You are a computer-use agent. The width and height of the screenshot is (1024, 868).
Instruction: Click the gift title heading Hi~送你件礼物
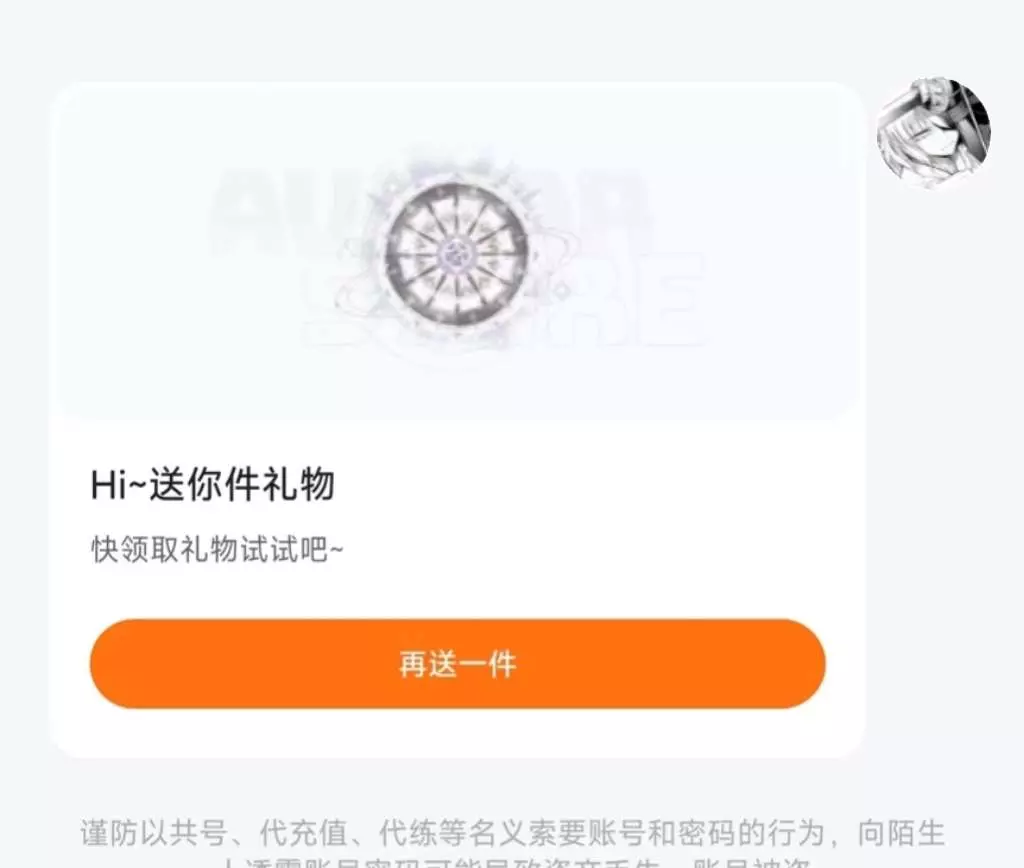tap(212, 485)
